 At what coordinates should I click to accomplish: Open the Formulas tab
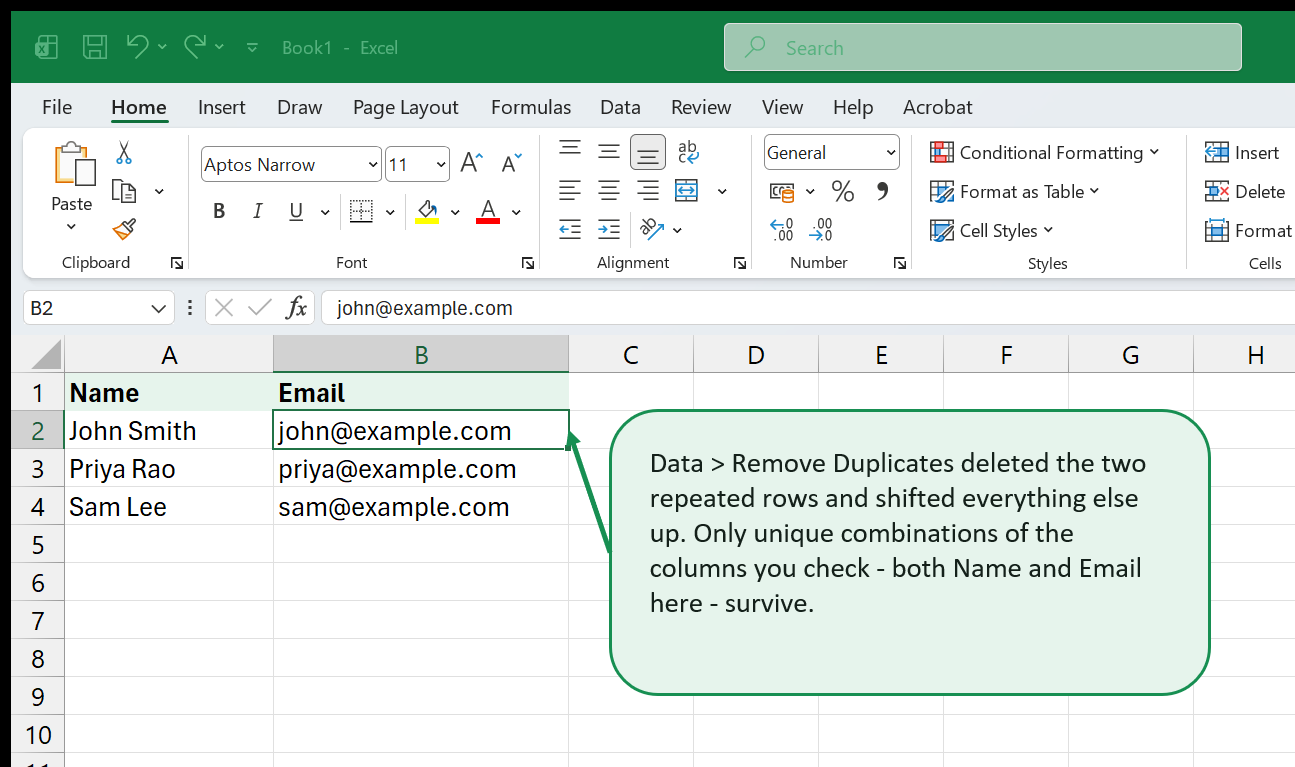[x=531, y=107]
